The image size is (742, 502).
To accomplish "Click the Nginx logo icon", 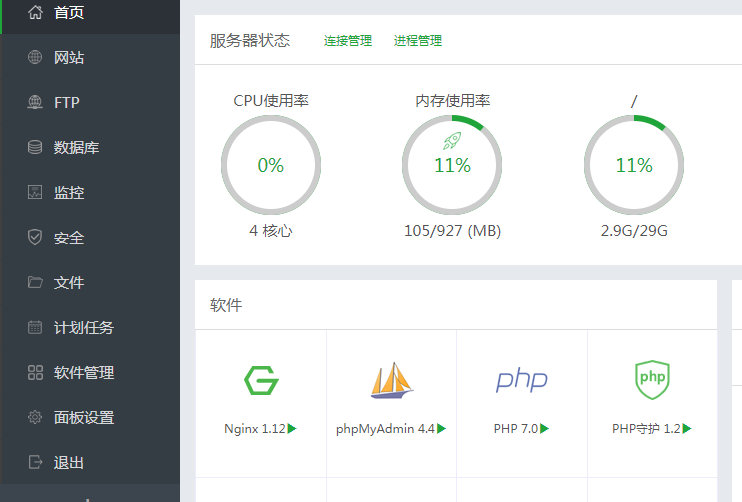I will (261, 380).
